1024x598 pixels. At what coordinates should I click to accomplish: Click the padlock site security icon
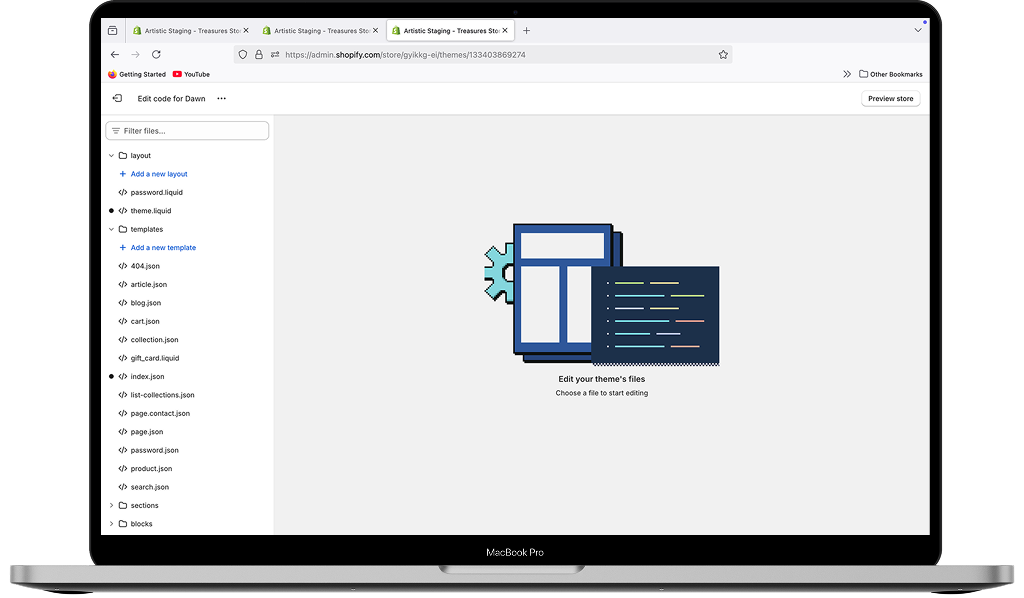(x=259, y=55)
